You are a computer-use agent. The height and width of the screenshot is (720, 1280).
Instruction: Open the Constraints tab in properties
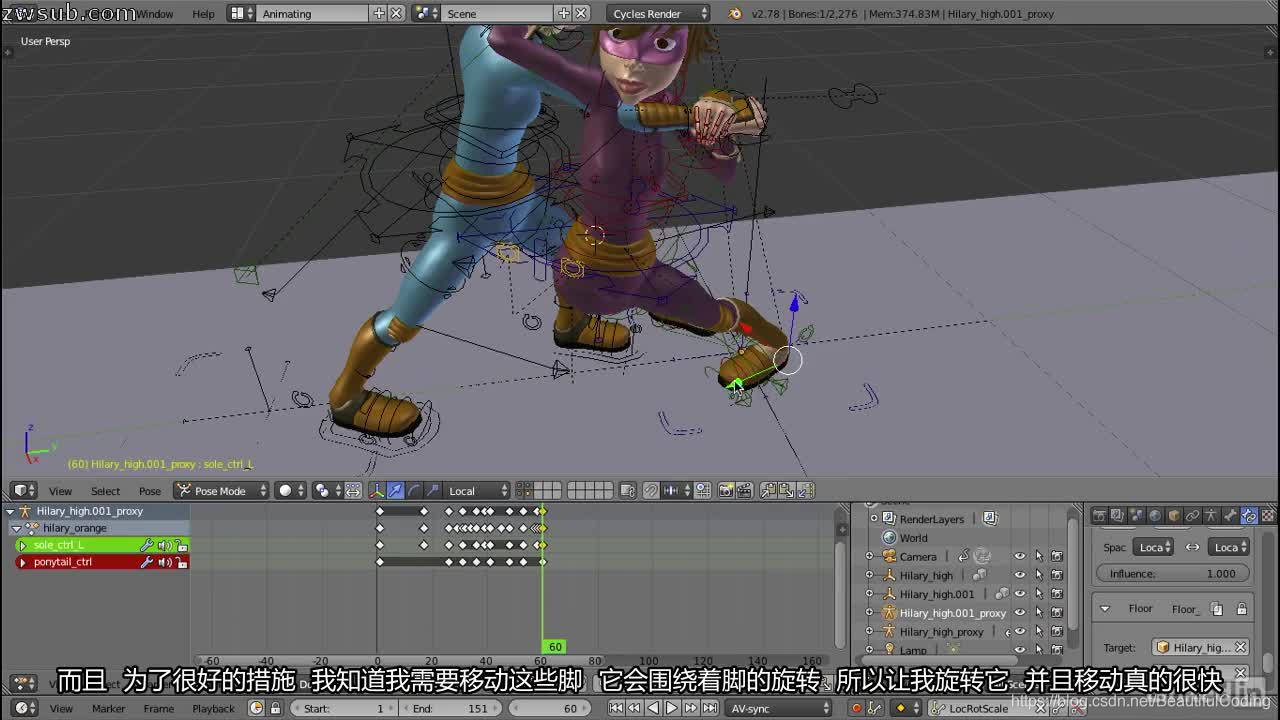pos(1193,516)
